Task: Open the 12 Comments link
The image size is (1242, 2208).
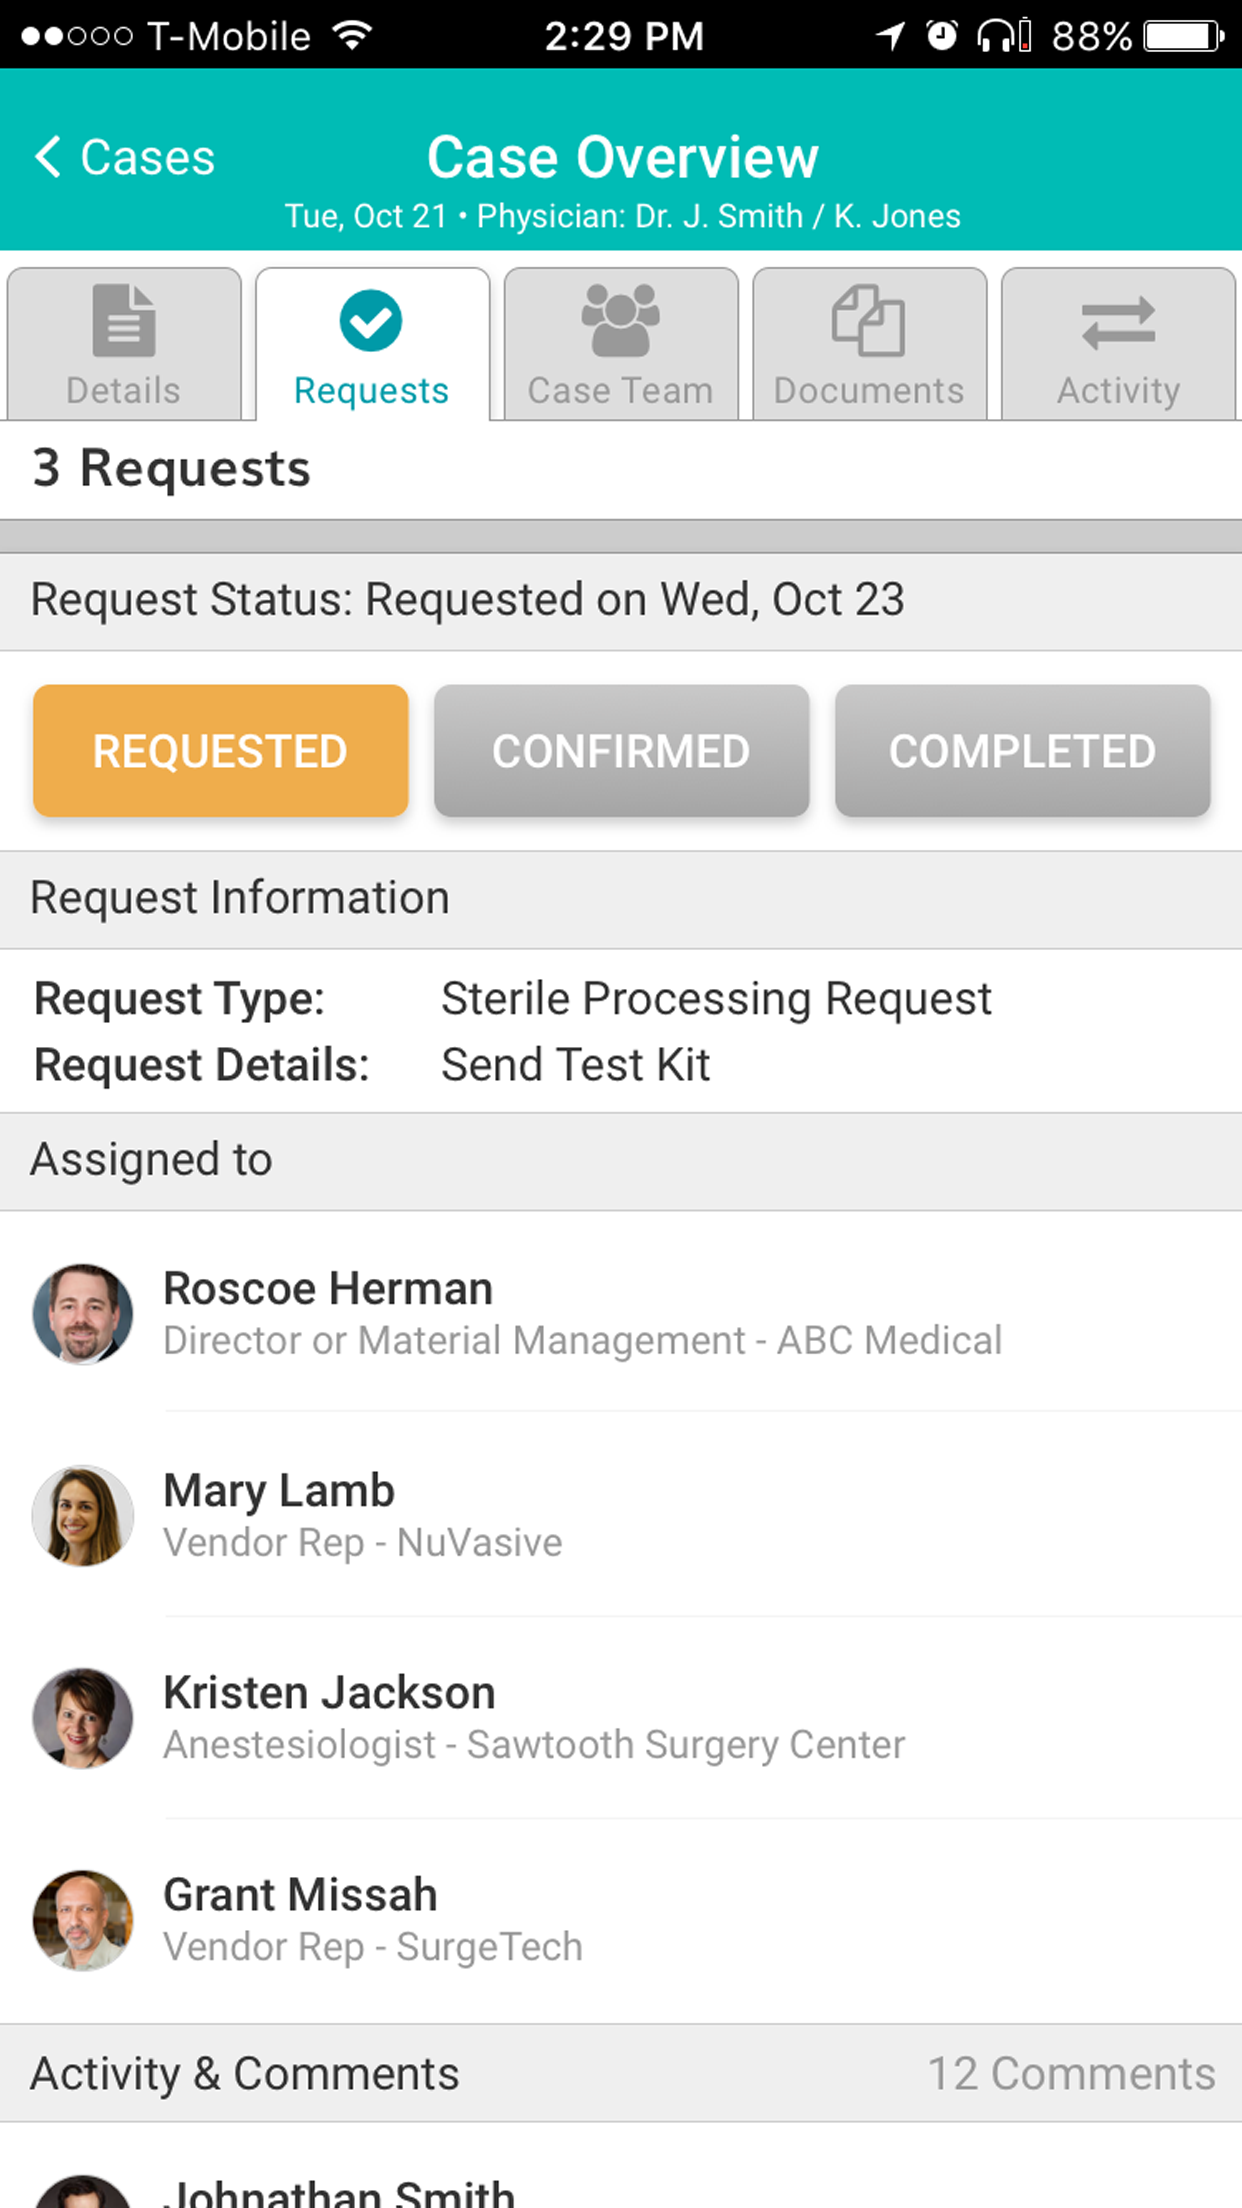Action: coord(1071,2073)
